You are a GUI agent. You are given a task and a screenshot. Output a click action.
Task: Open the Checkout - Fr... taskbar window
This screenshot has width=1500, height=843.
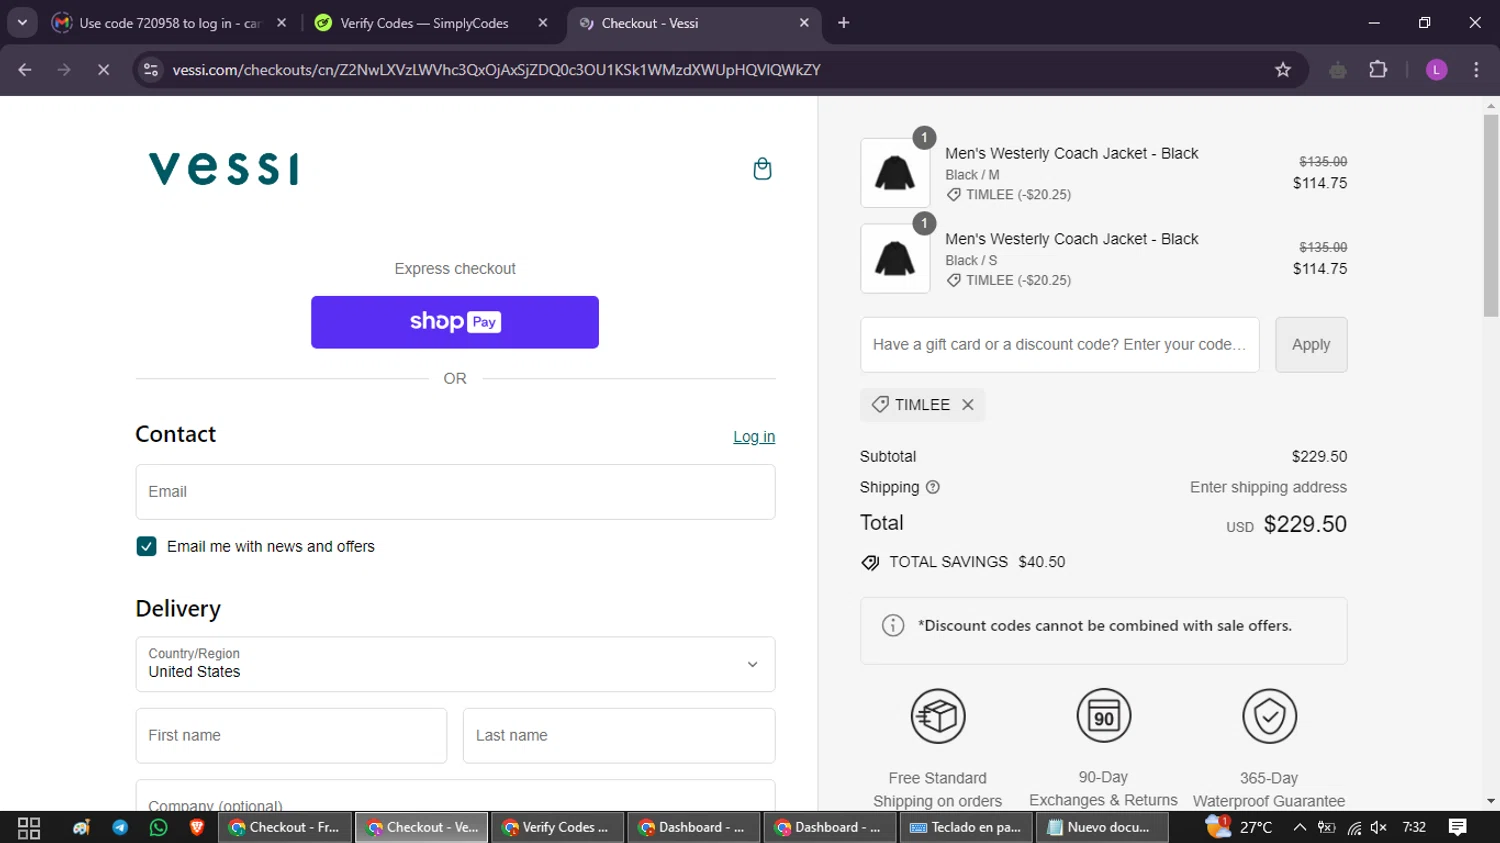coord(285,828)
